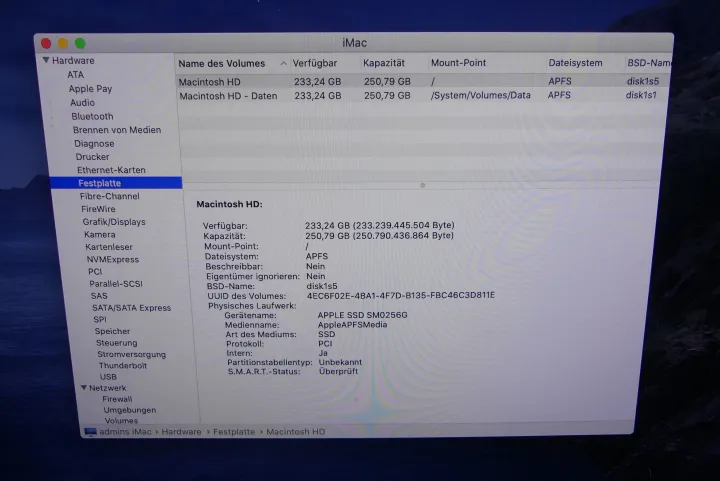Sort by BSD-Name column header

(649, 63)
